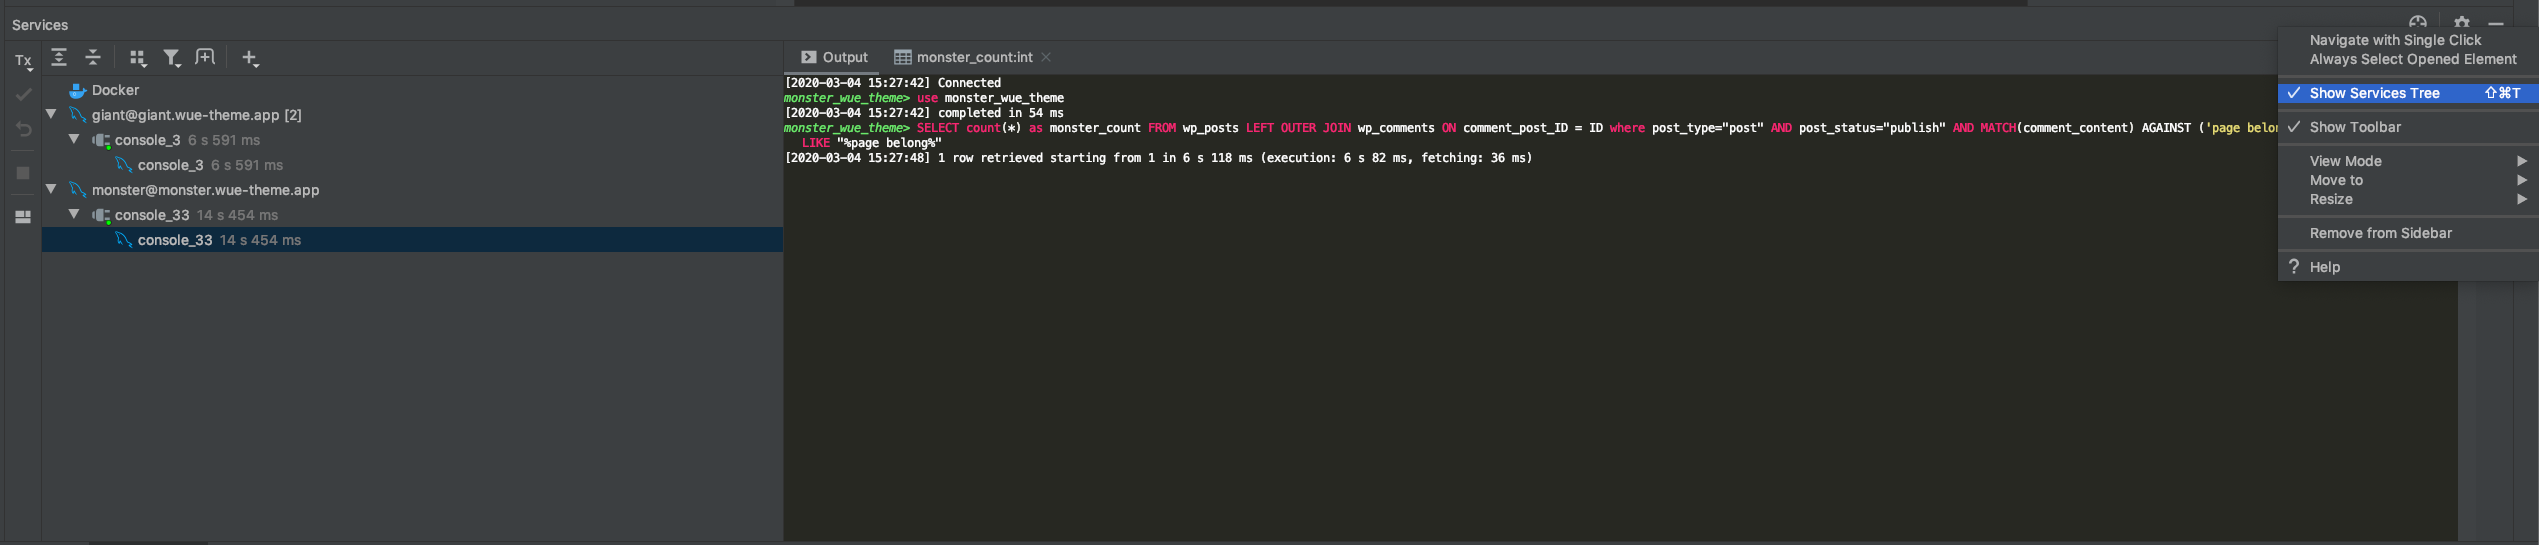Click the Collapse All toolbar icon
Viewport: 2539px width, 545px height.
93,58
